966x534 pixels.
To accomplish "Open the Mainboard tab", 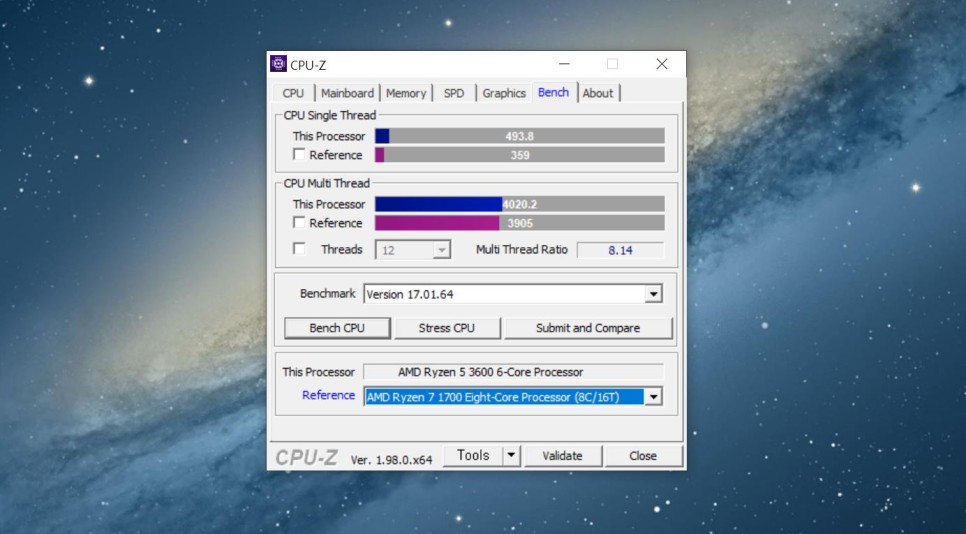I will pos(347,93).
